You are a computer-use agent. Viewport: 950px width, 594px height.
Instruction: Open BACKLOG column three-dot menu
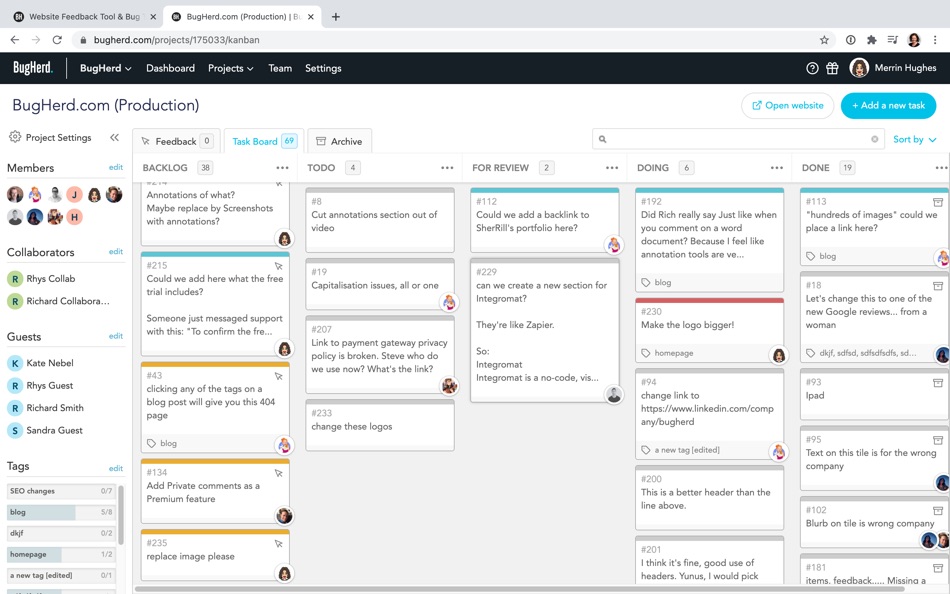point(282,168)
